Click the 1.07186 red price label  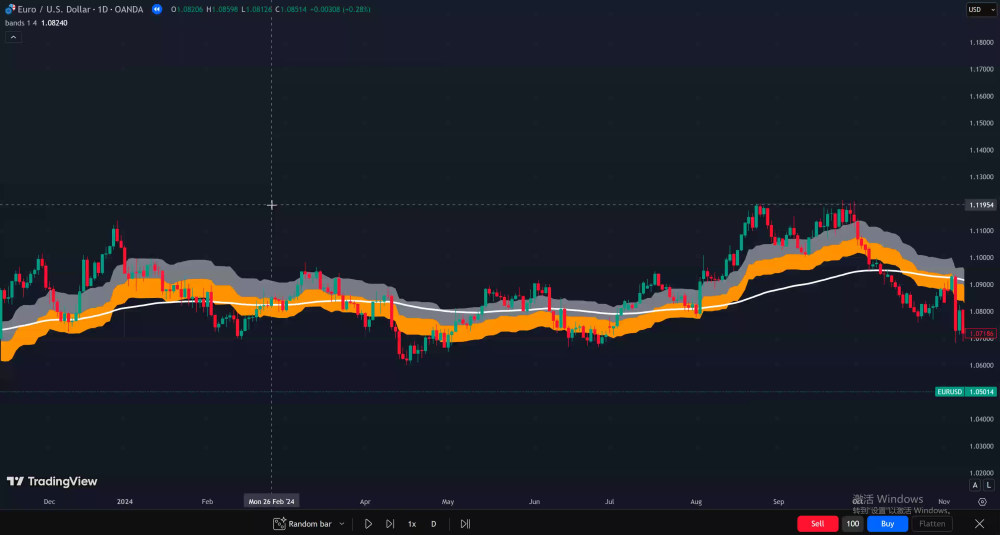pos(981,333)
